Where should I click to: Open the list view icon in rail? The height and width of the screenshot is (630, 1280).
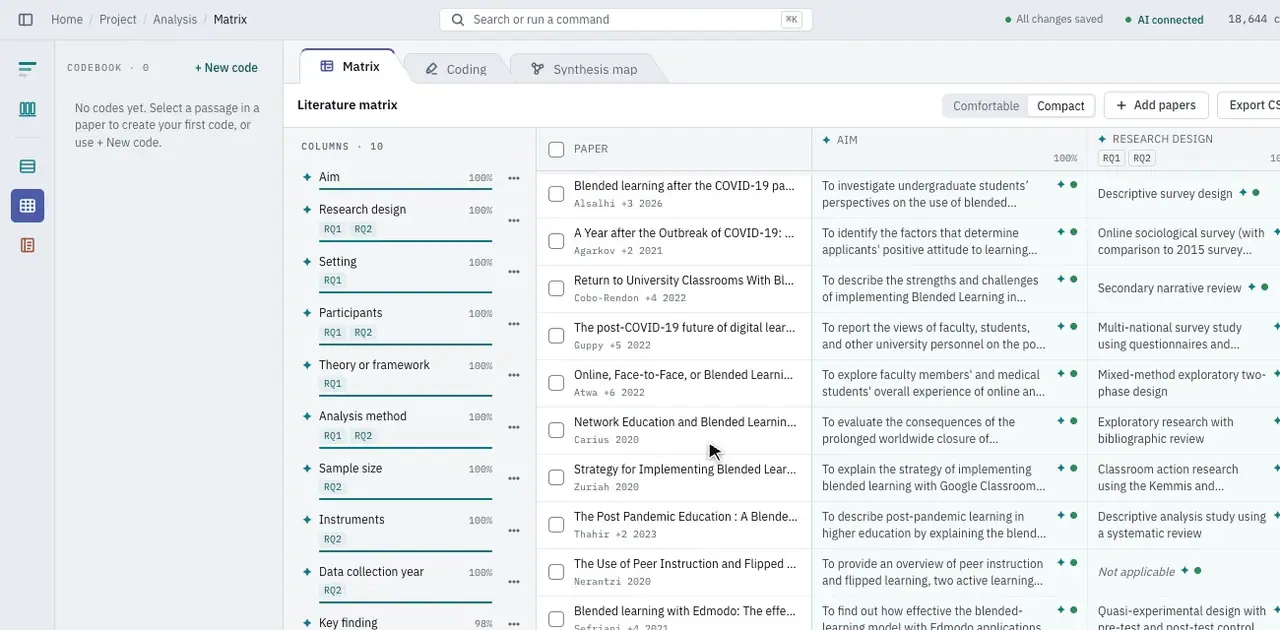[x=27, y=166]
